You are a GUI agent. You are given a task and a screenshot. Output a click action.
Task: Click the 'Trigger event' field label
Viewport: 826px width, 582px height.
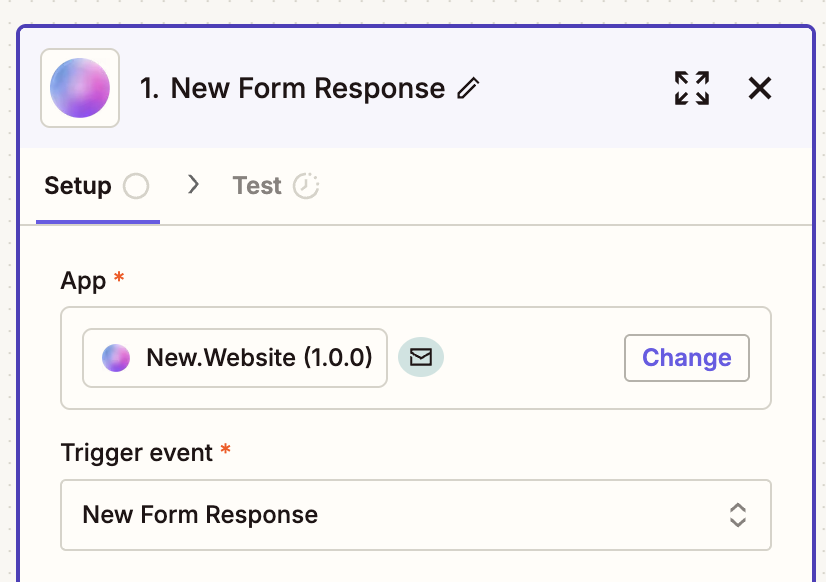(137, 453)
